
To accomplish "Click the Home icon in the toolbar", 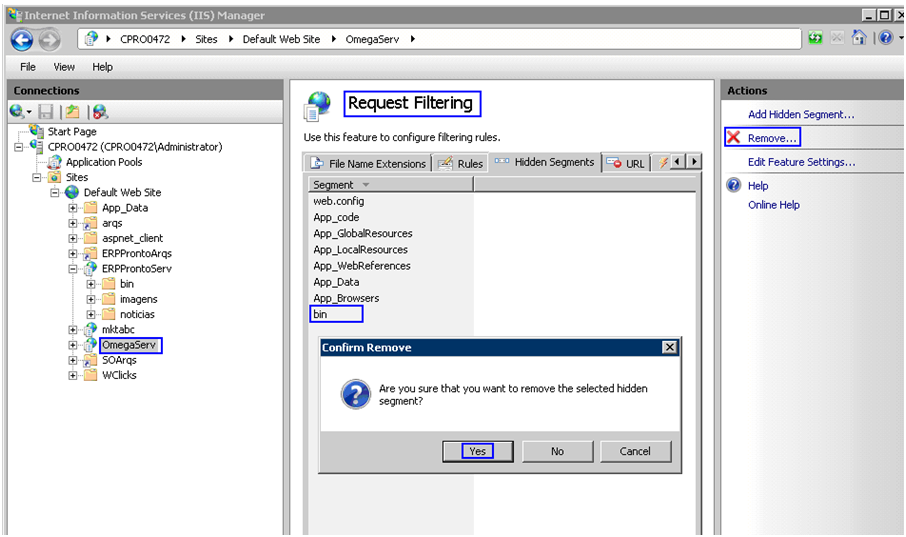I will [x=859, y=38].
